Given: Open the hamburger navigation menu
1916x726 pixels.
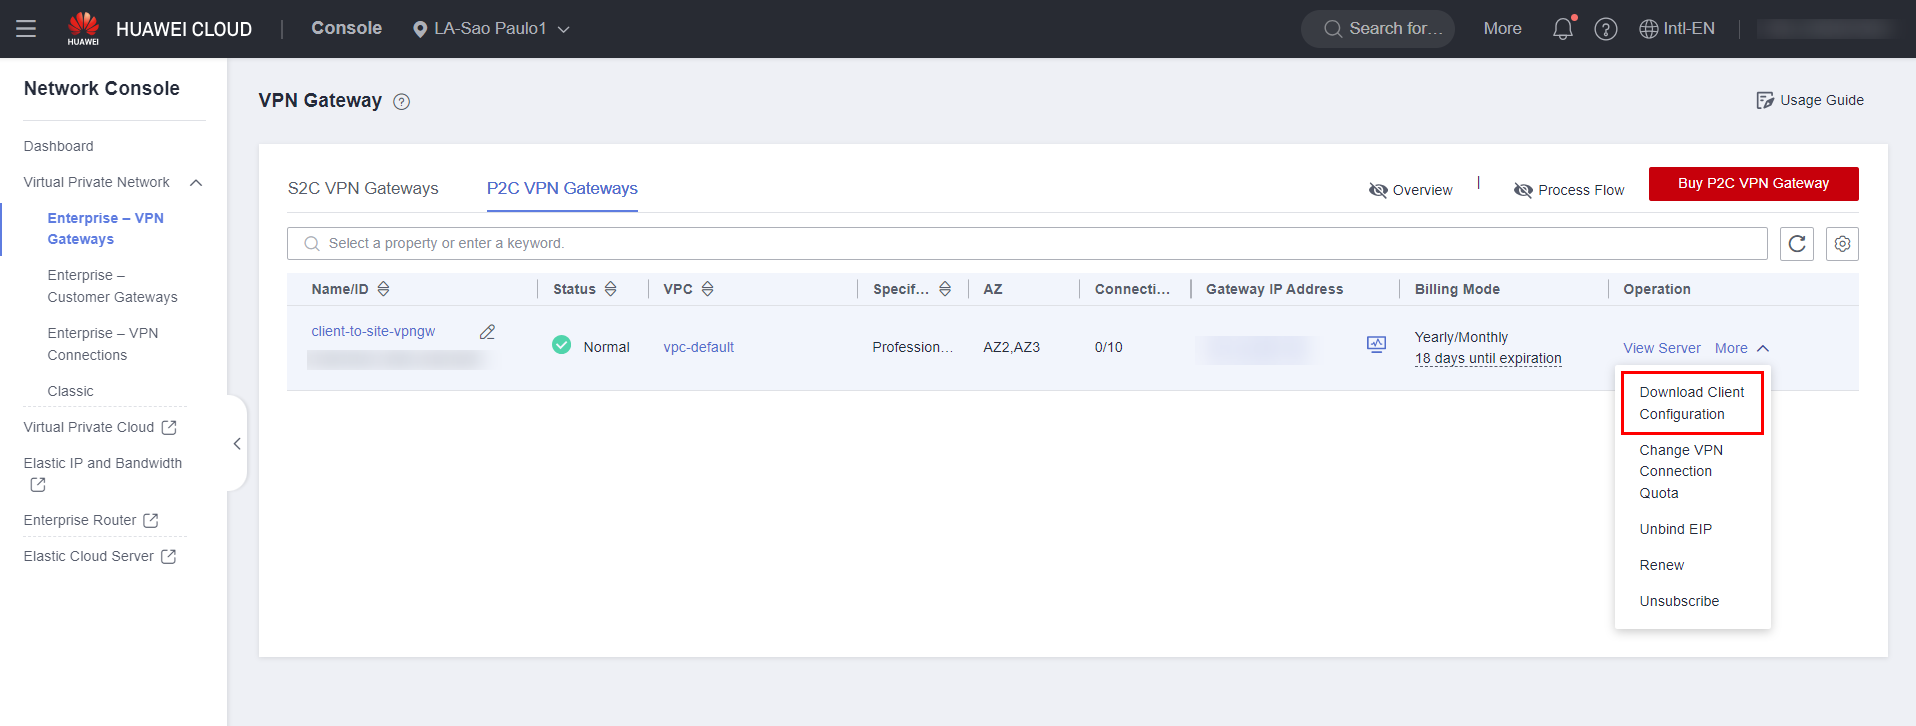Looking at the screenshot, I should tap(26, 29).
